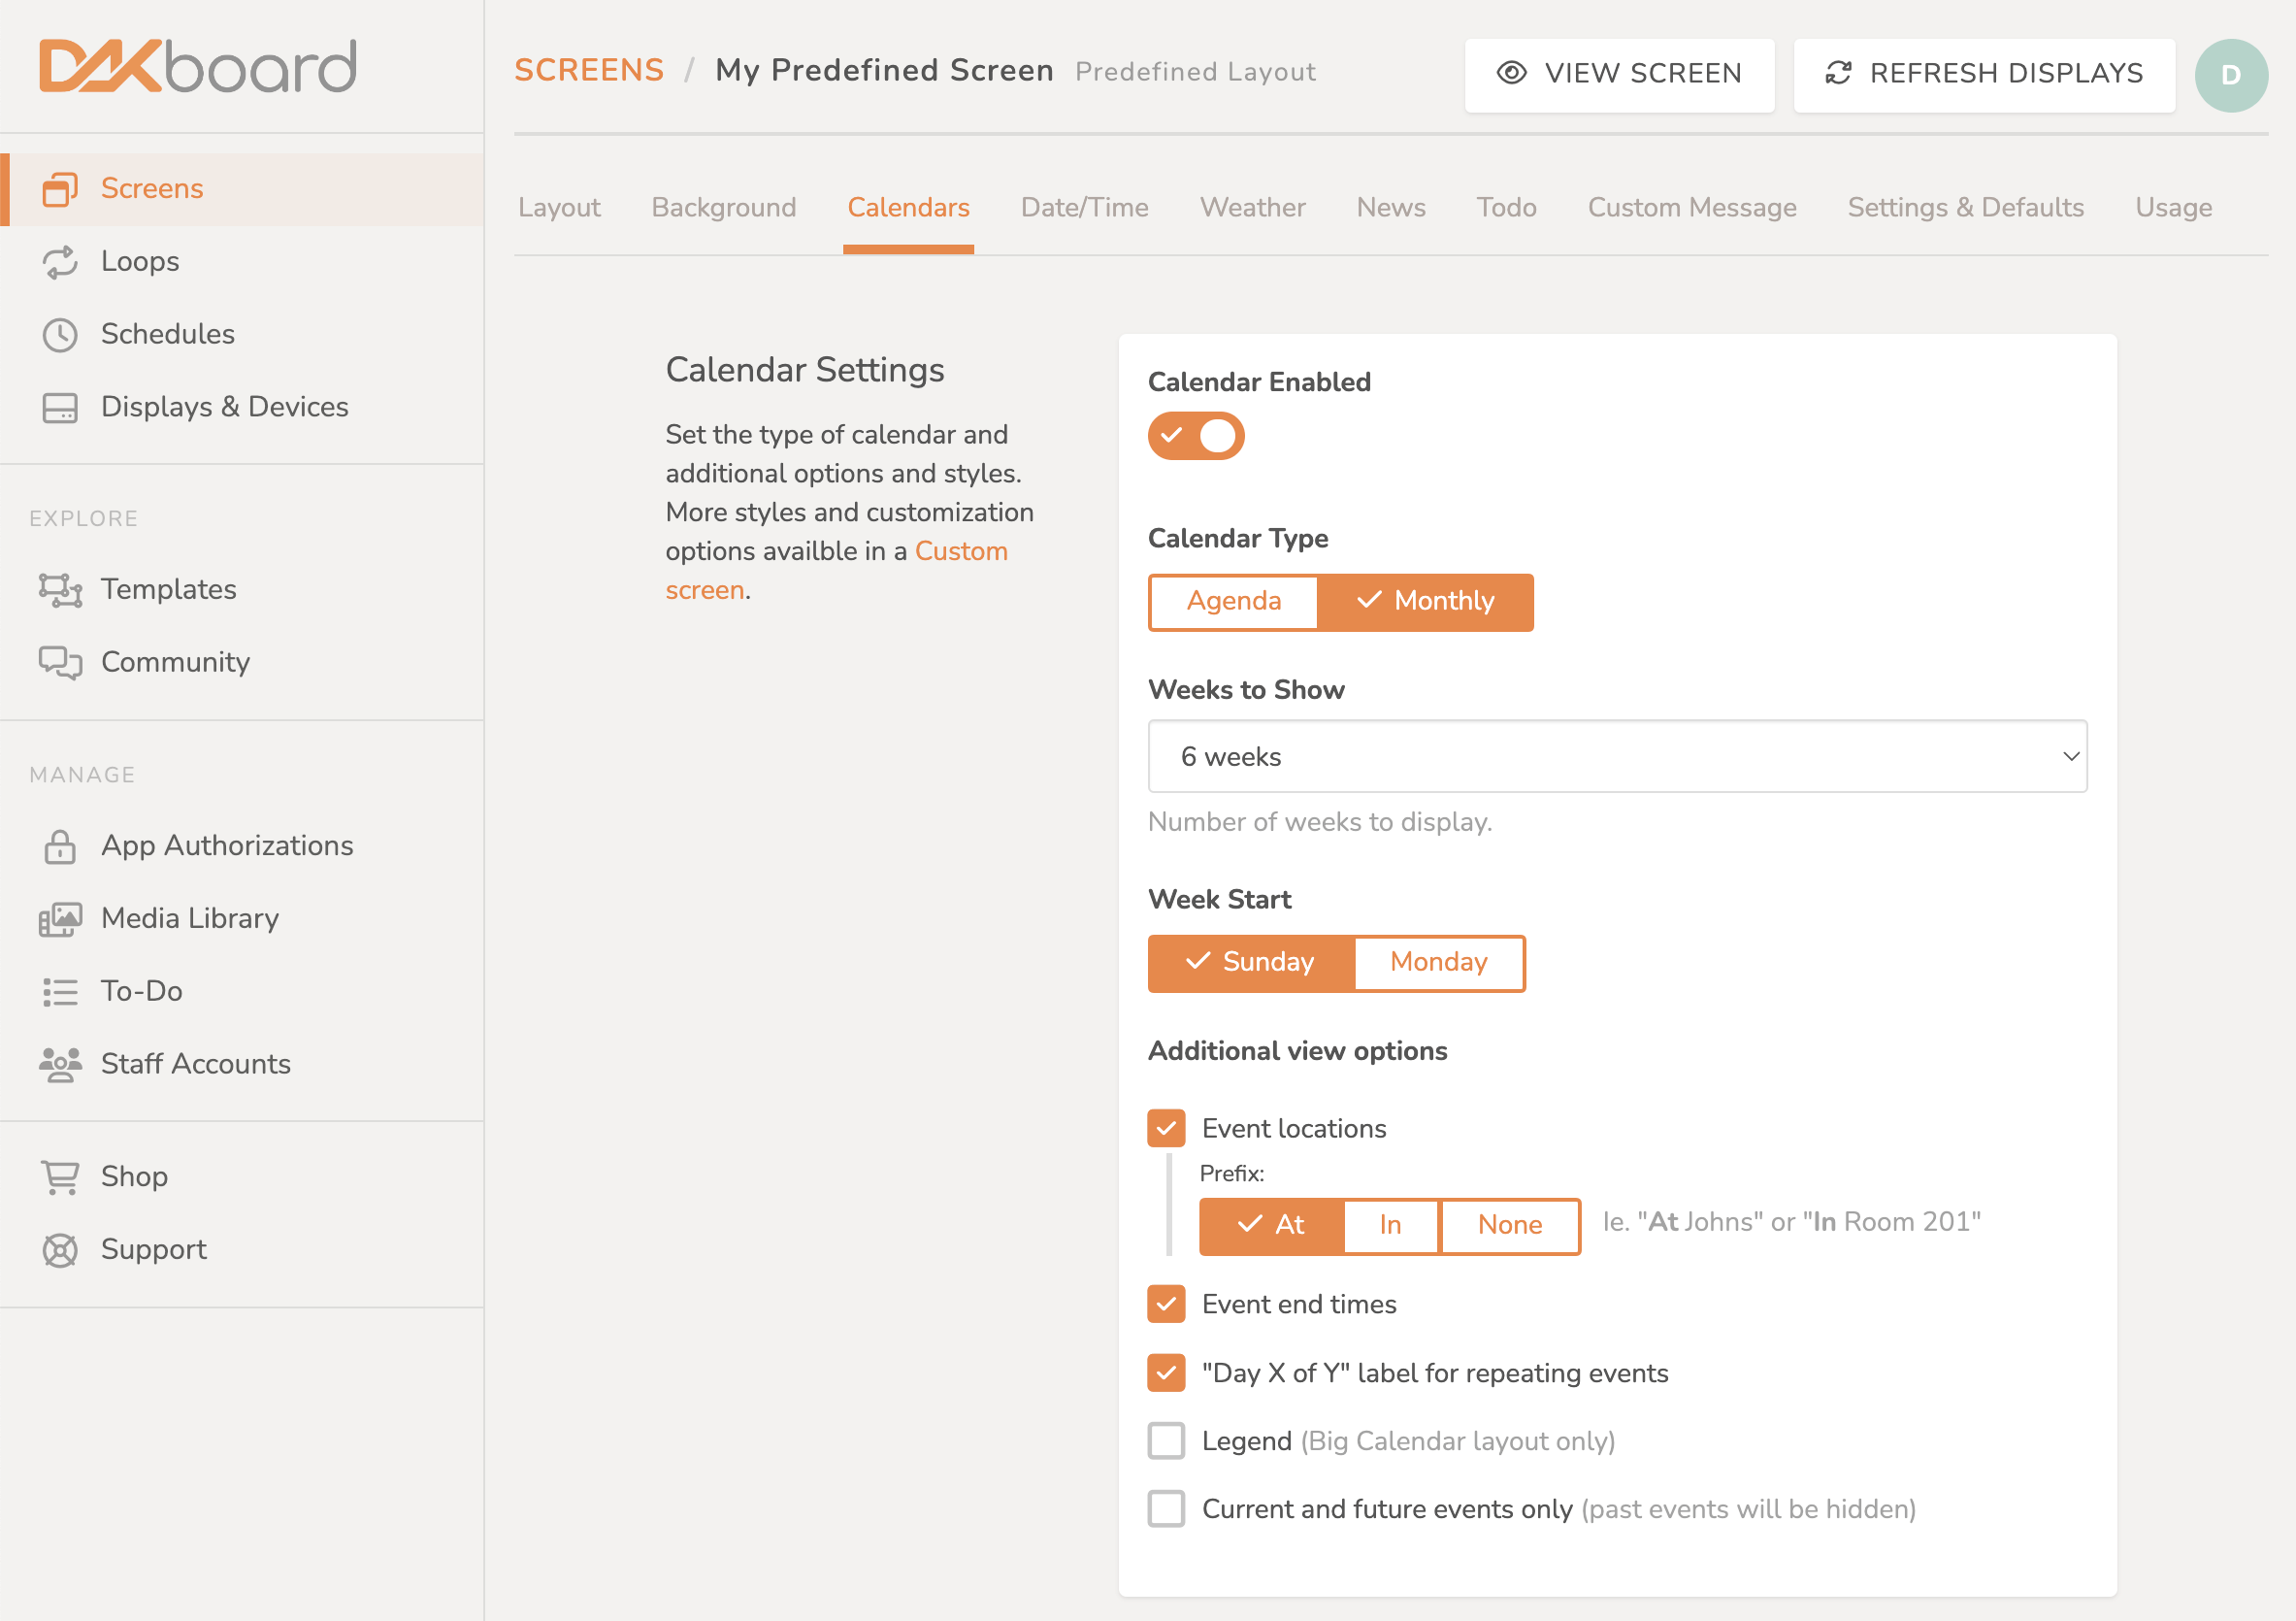
Task: Select the Screens sidebar icon
Action: [61, 188]
